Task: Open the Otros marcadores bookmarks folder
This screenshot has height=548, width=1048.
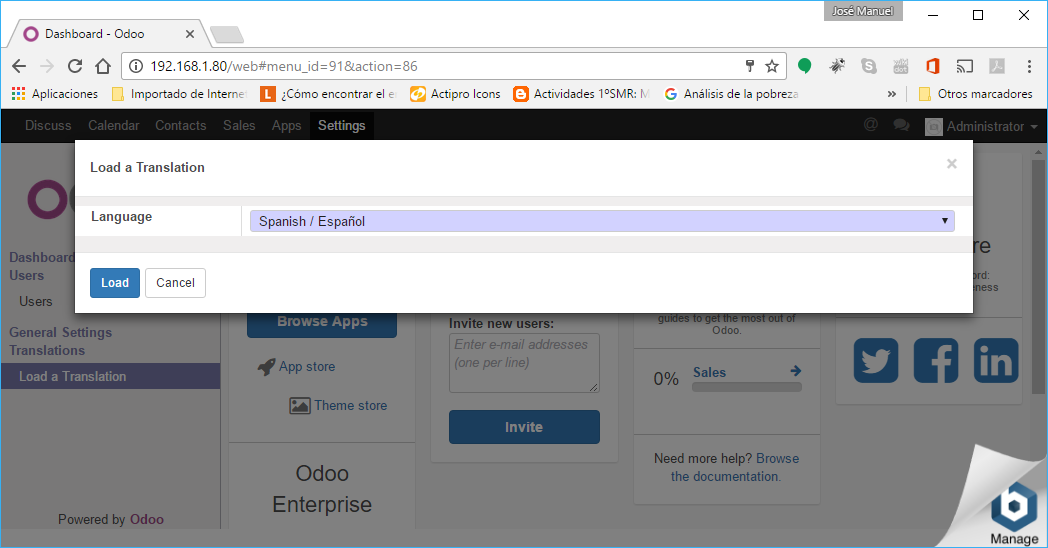Action: point(975,94)
